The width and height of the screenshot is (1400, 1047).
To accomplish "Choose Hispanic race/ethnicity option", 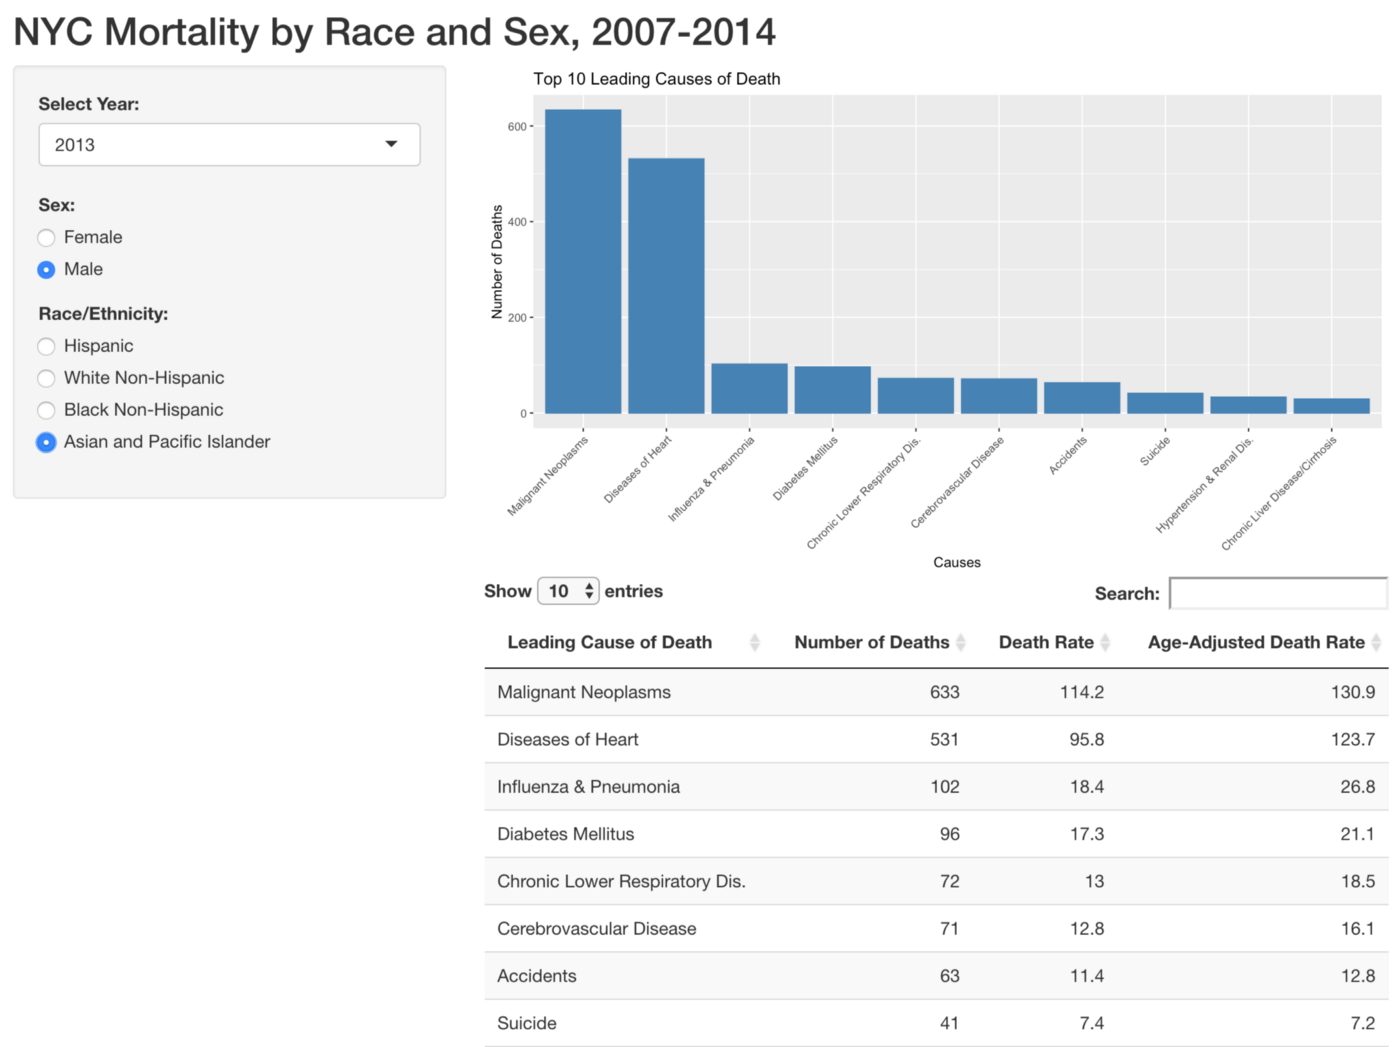I will coord(46,347).
